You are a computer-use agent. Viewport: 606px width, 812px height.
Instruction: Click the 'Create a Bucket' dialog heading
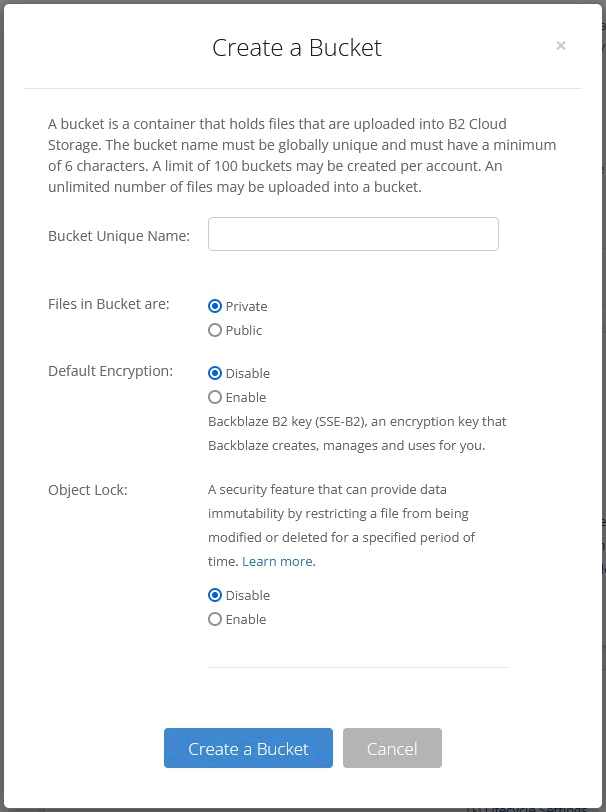pyautogui.click(x=297, y=48)
